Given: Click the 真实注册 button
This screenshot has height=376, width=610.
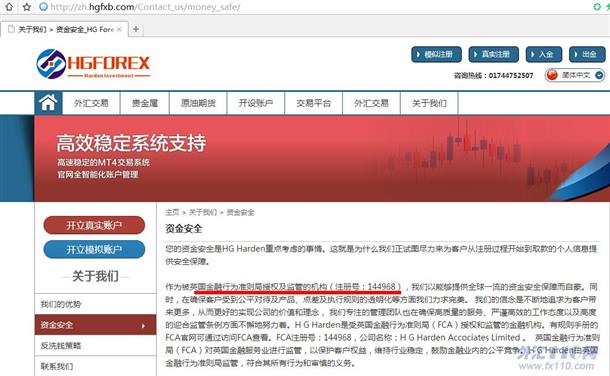Looking at the screenshot, I should 493,54.
